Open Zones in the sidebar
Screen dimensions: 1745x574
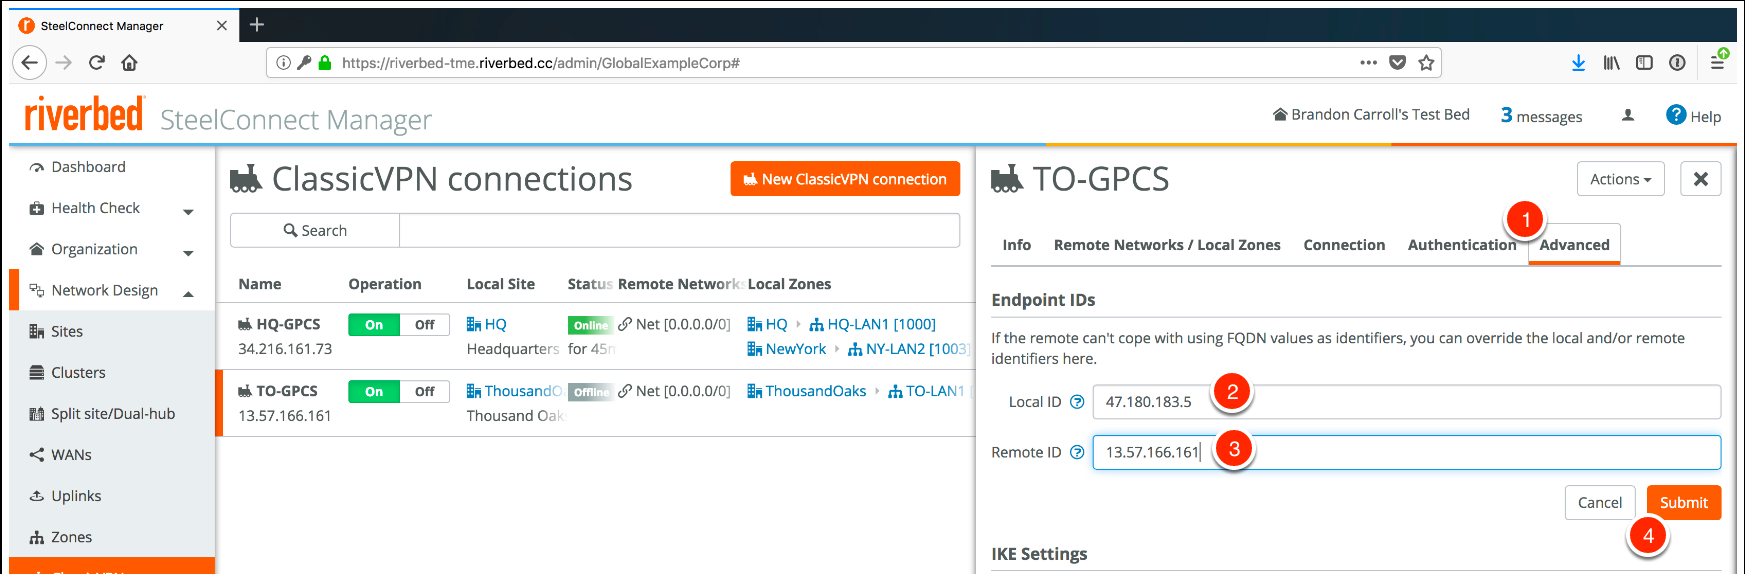coord(71,536)
